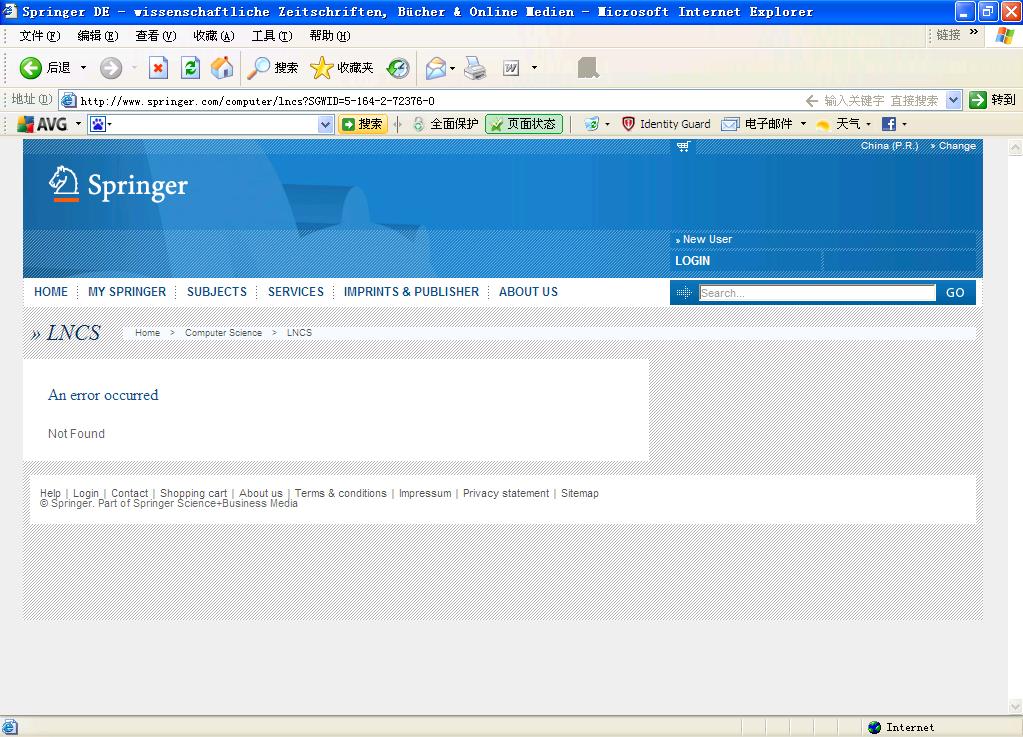The width and height of the screenshot is (1023, 737).
Task: Open AVG email dropdown arrow
Action: click(x=803, y=124)
